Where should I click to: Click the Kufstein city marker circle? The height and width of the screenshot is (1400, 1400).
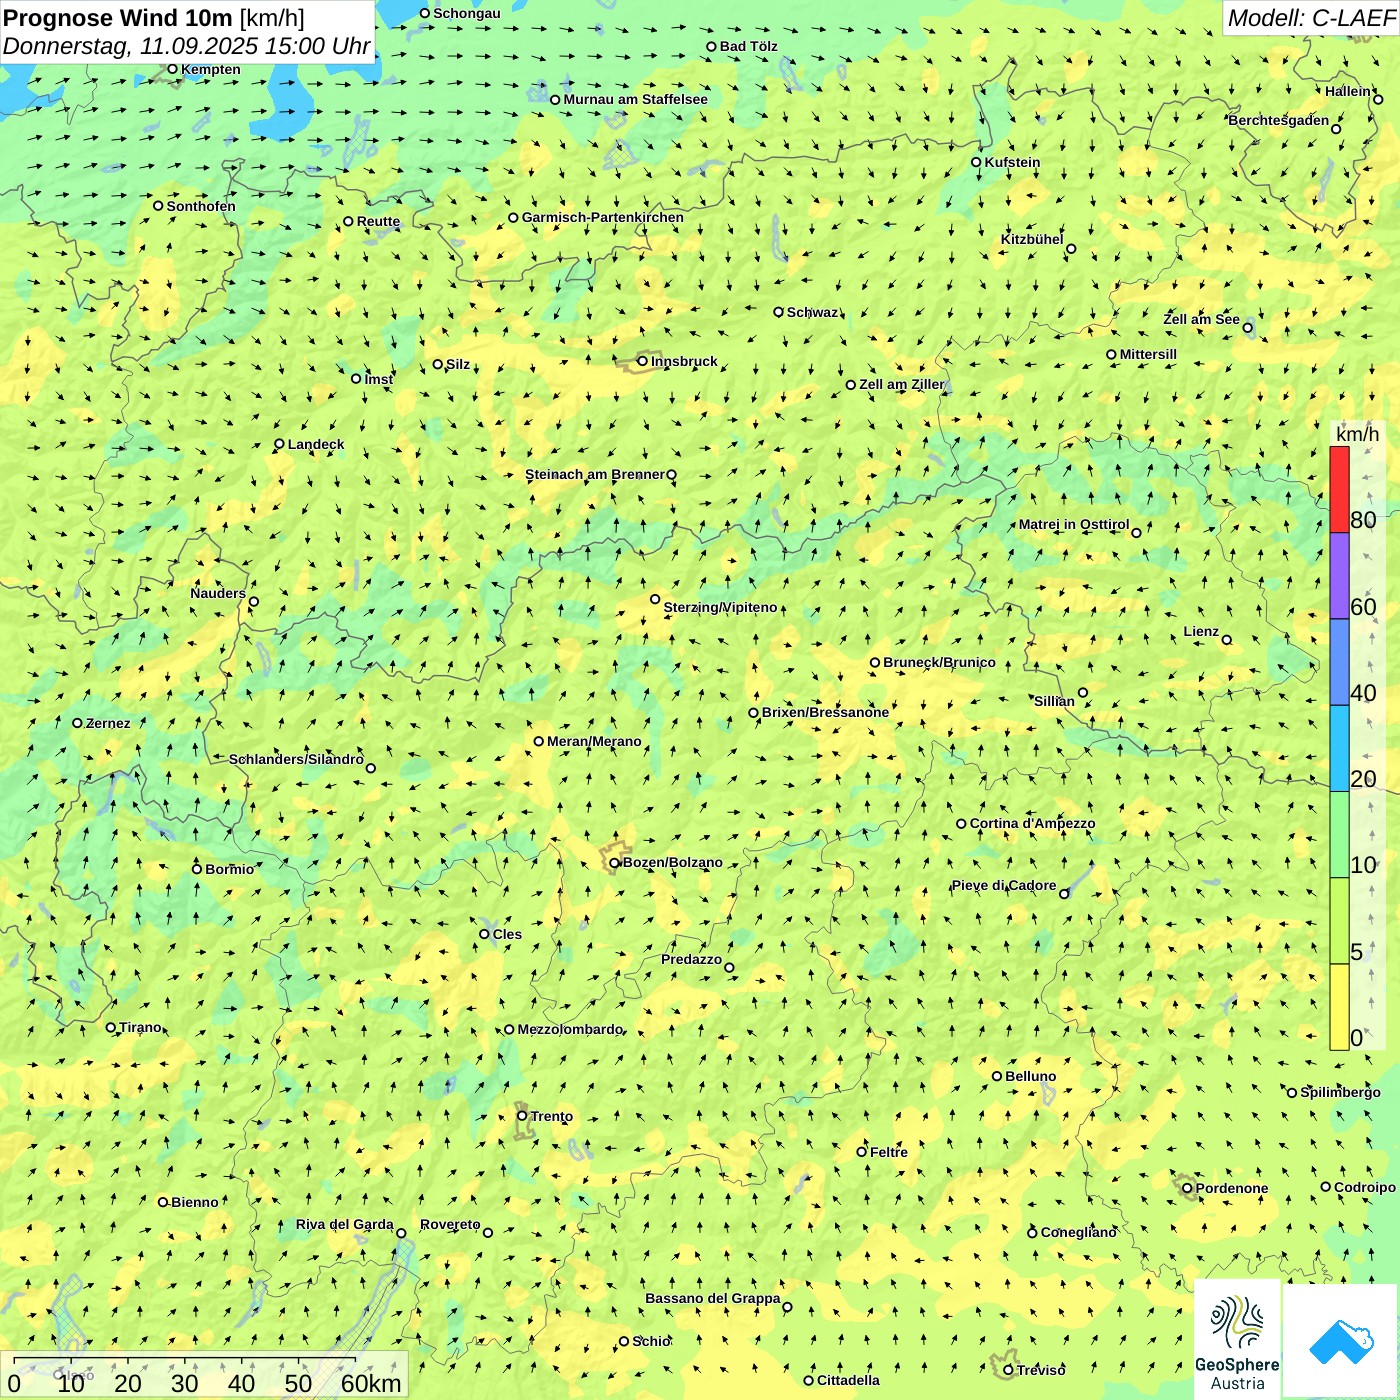(976, 162)
